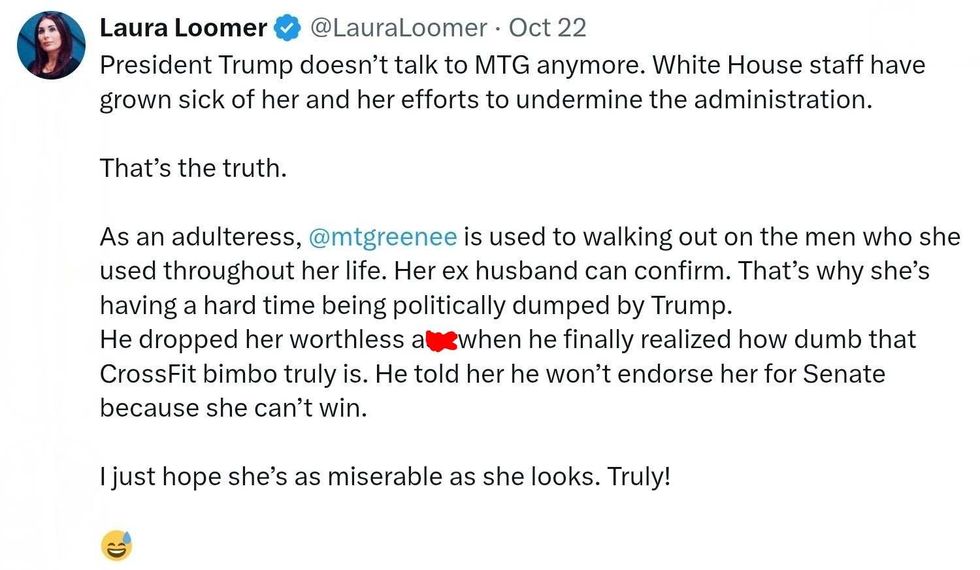Viewport: 980px width, 570px height.
Task: Click the sweat-smile emoji
Action: 116,545
